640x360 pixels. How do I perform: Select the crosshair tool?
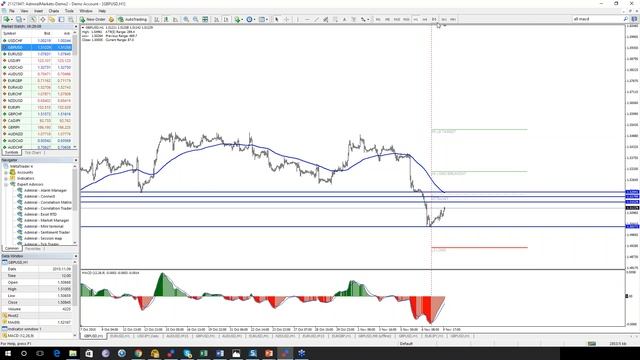[286, 19]
